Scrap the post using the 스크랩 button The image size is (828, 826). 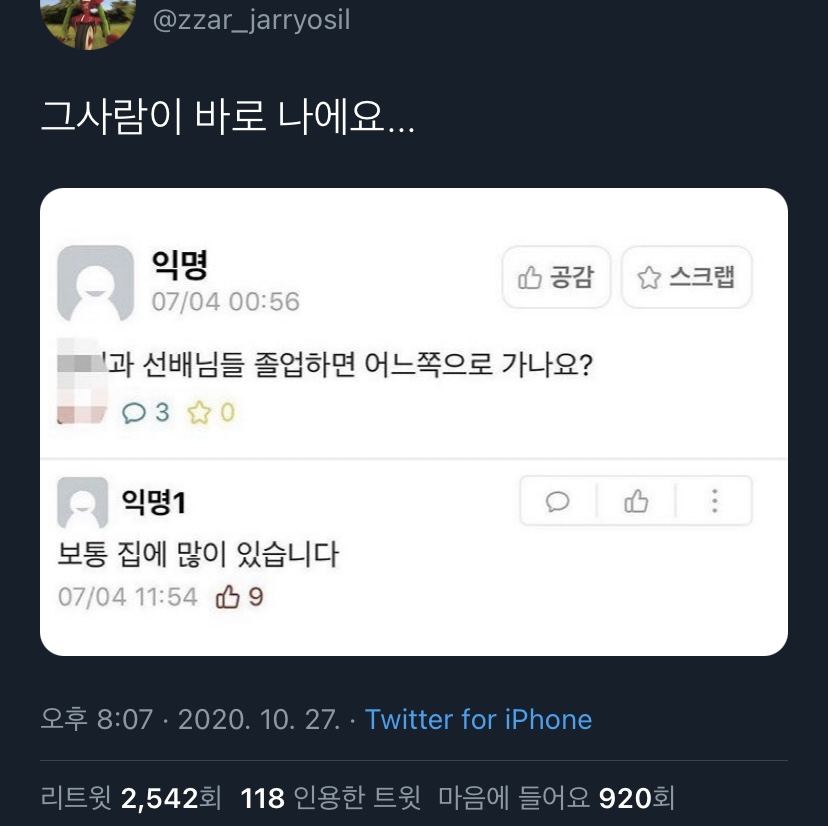pyautogui.click(x=686, y=278)
